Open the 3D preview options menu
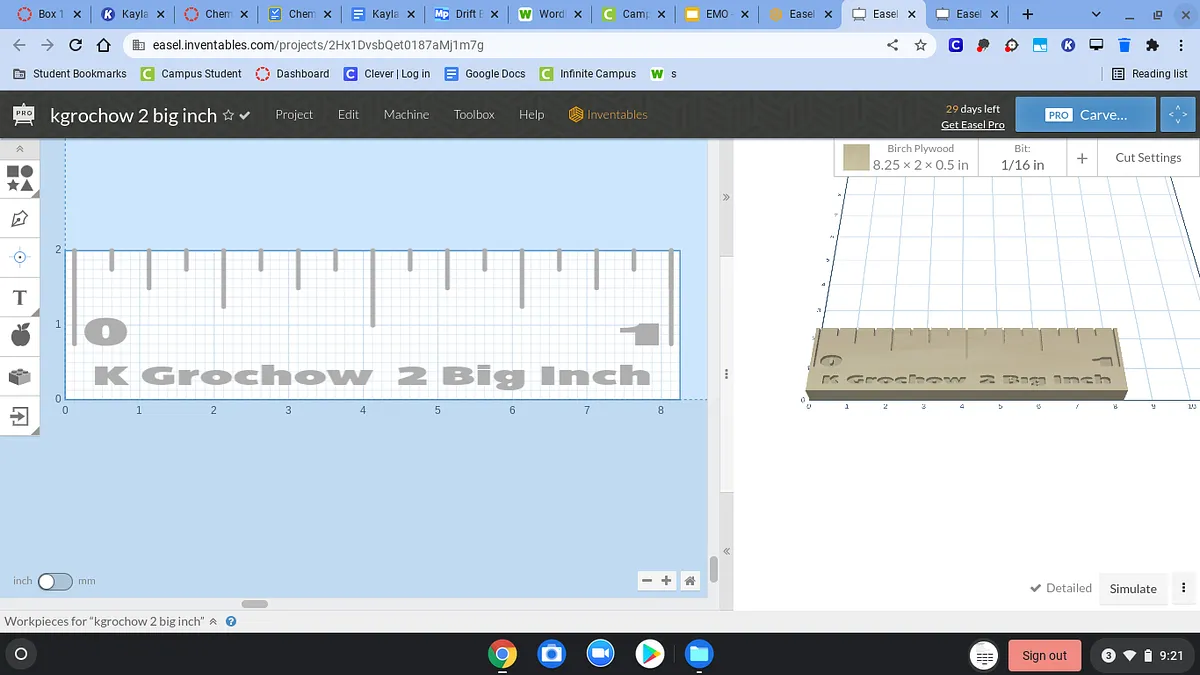 pos(1184,588)
